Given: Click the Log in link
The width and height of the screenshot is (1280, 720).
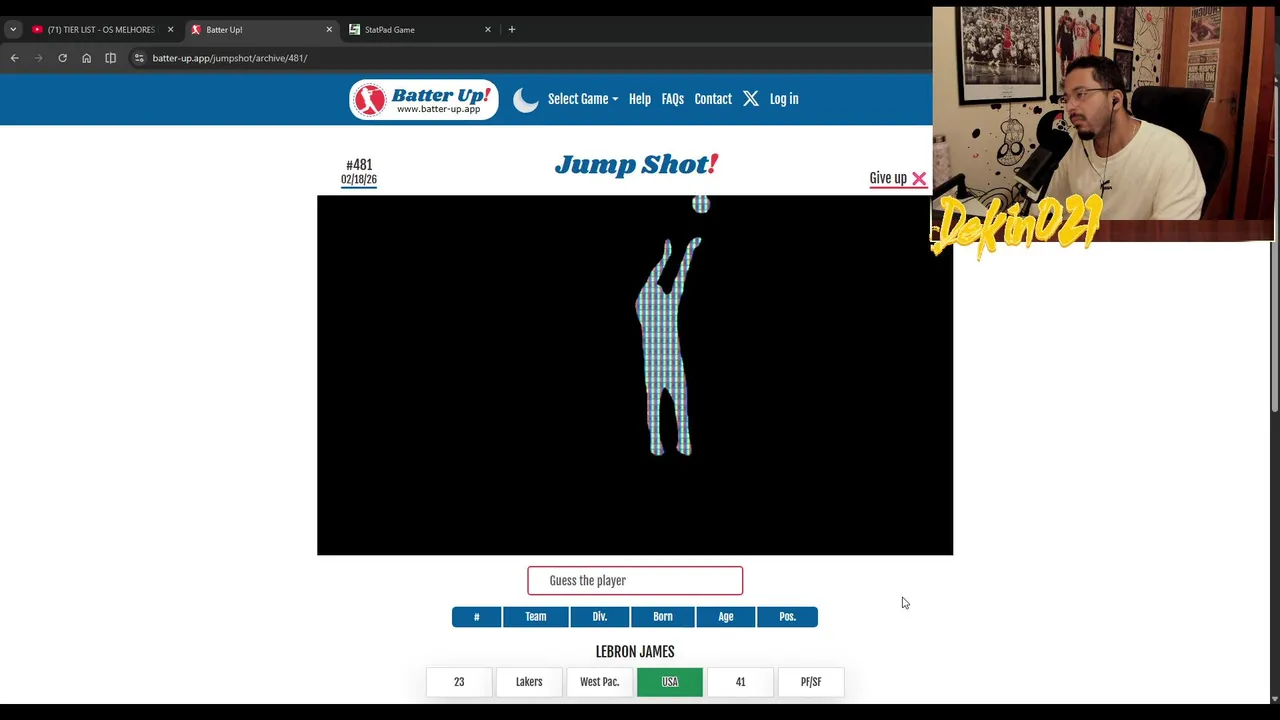Looking at the screenshot, I should click(784, 99).
